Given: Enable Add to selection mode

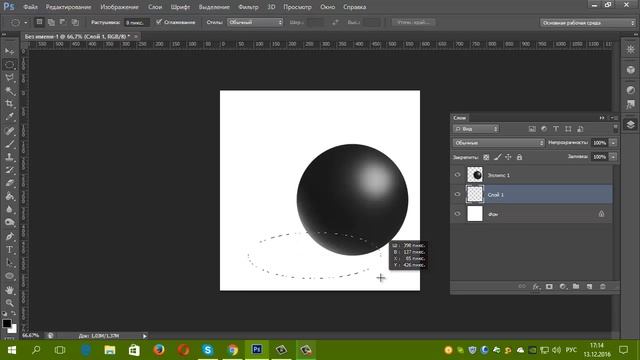Looking at the screenshot, I should pyautogui.click(x=51, y=22).
